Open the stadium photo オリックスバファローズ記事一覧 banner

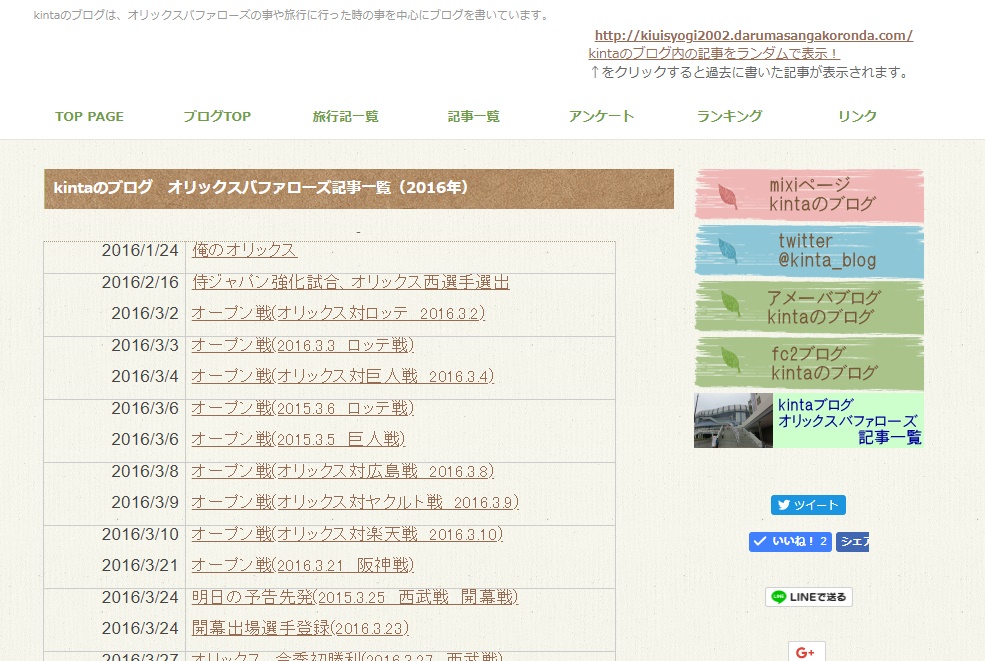pos(808,420)
